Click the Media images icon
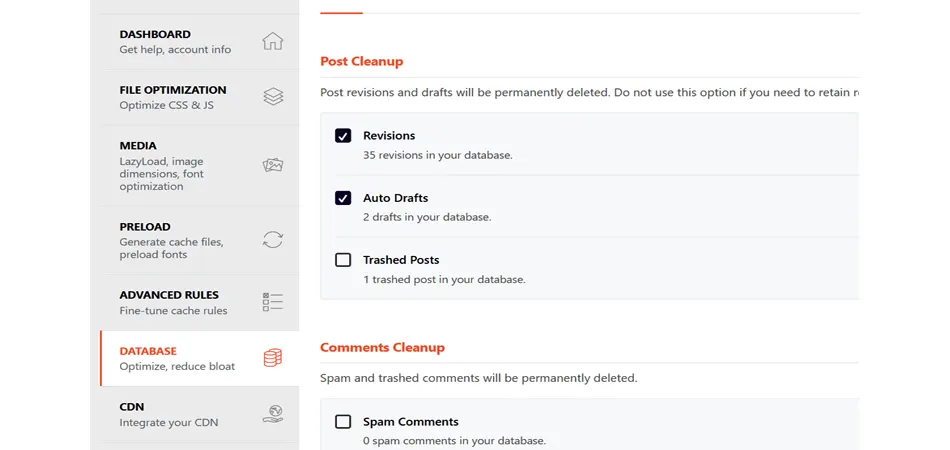Image resolution: width=950 pixels, height=450 pixels. [273, 165]
